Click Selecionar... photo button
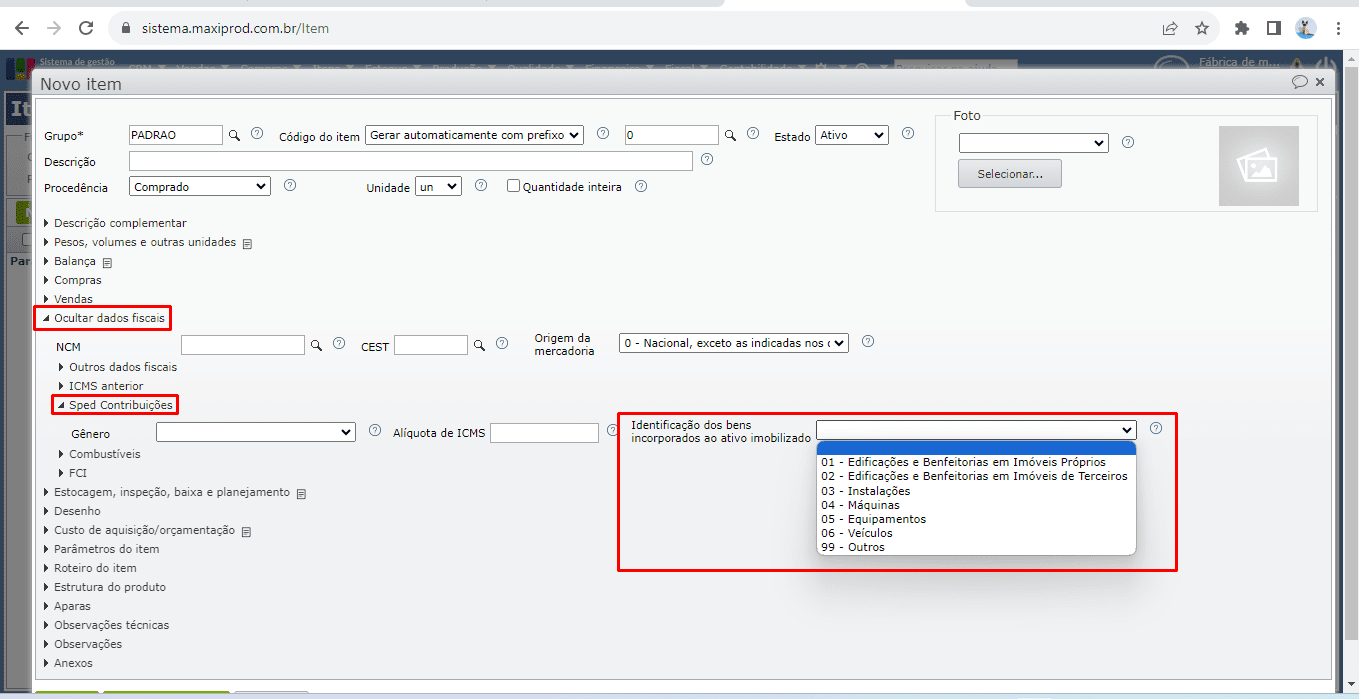1359x699 pixels. [x=1010, y=174]
